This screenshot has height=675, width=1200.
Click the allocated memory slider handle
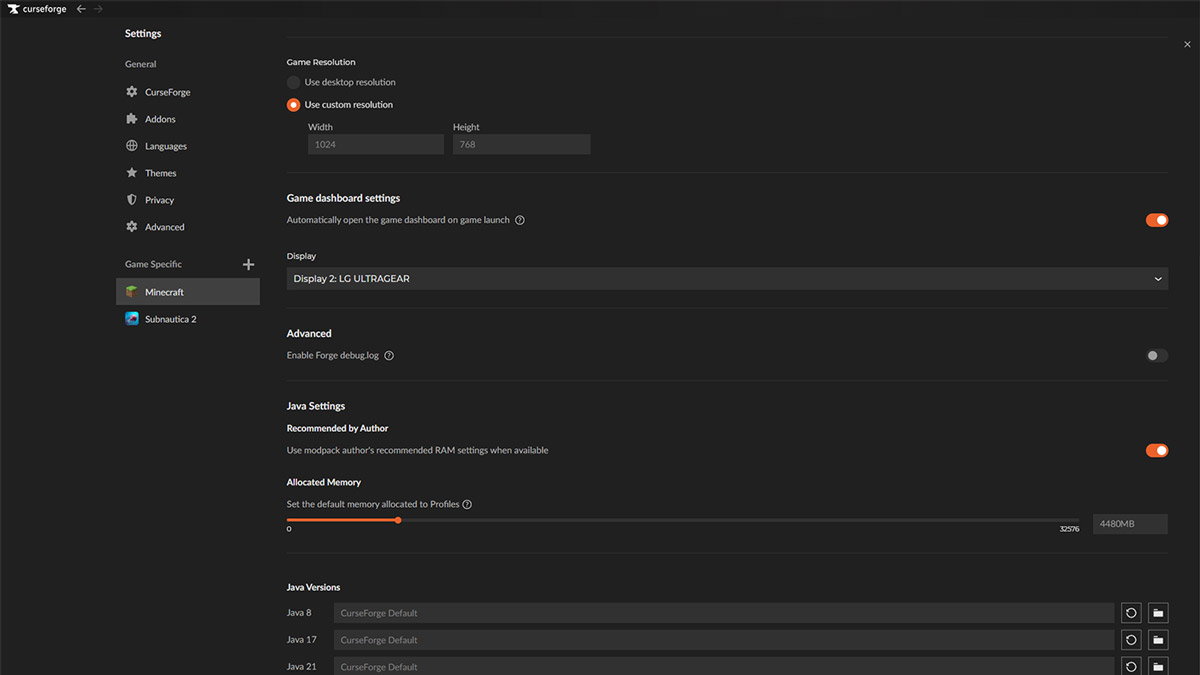398,520
